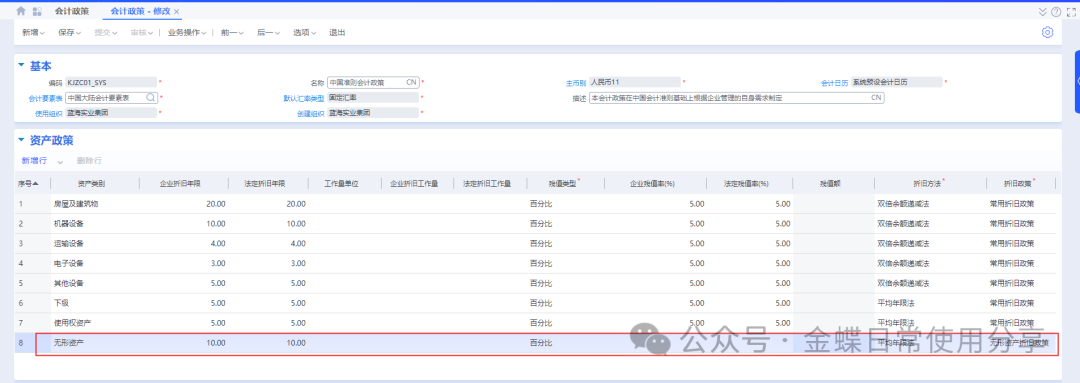Viewport: 1080px width, 383px height.
Task: Open the help question mark icon
Action: [x=1056, y=12]
